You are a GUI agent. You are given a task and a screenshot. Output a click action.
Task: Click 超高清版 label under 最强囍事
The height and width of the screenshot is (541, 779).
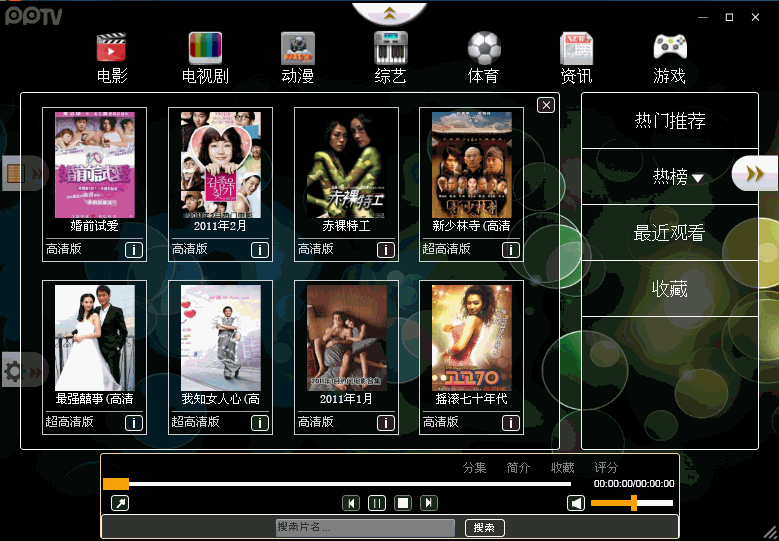(70, 422)
